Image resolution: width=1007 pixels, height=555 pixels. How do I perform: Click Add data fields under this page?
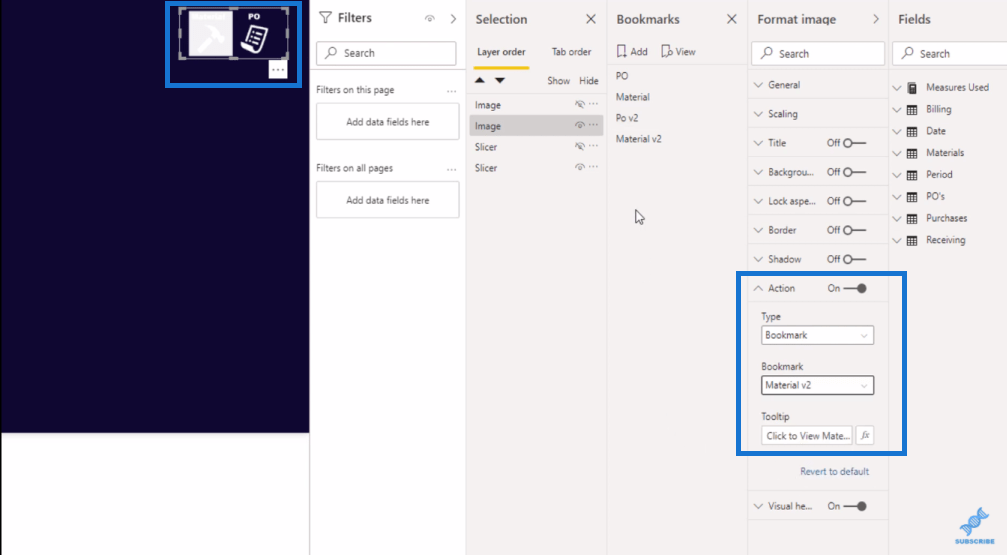pyautogui.click(x=387, y=122)
